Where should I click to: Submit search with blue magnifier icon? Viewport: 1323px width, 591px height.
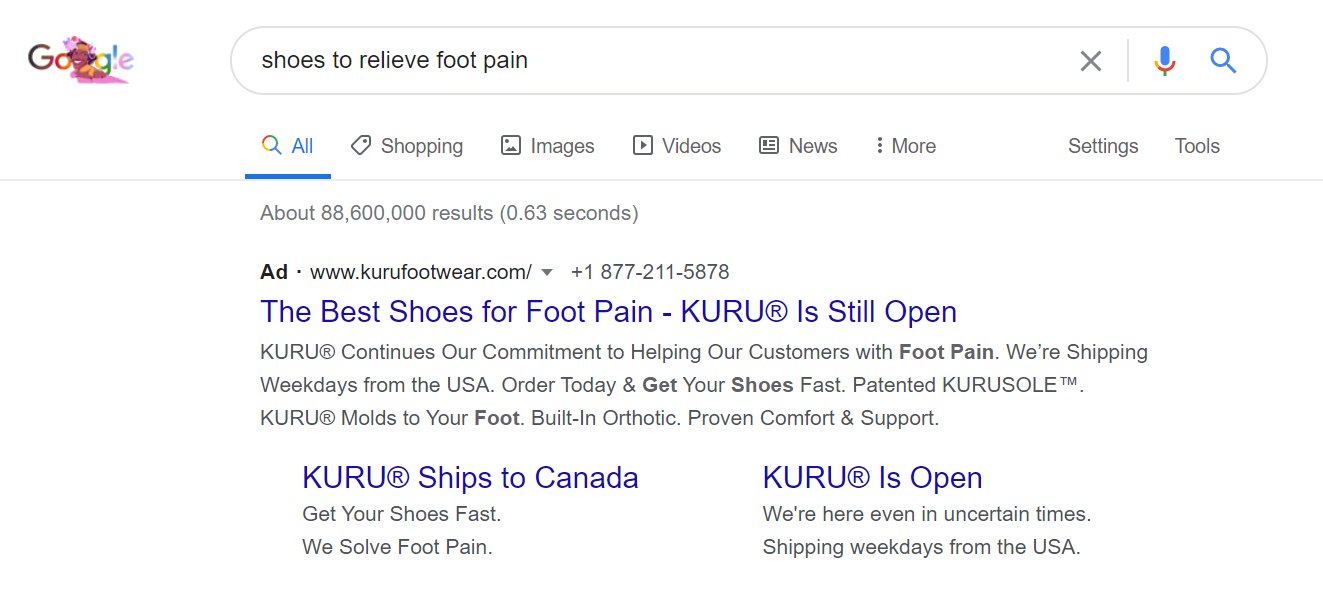coord(1223,61)
